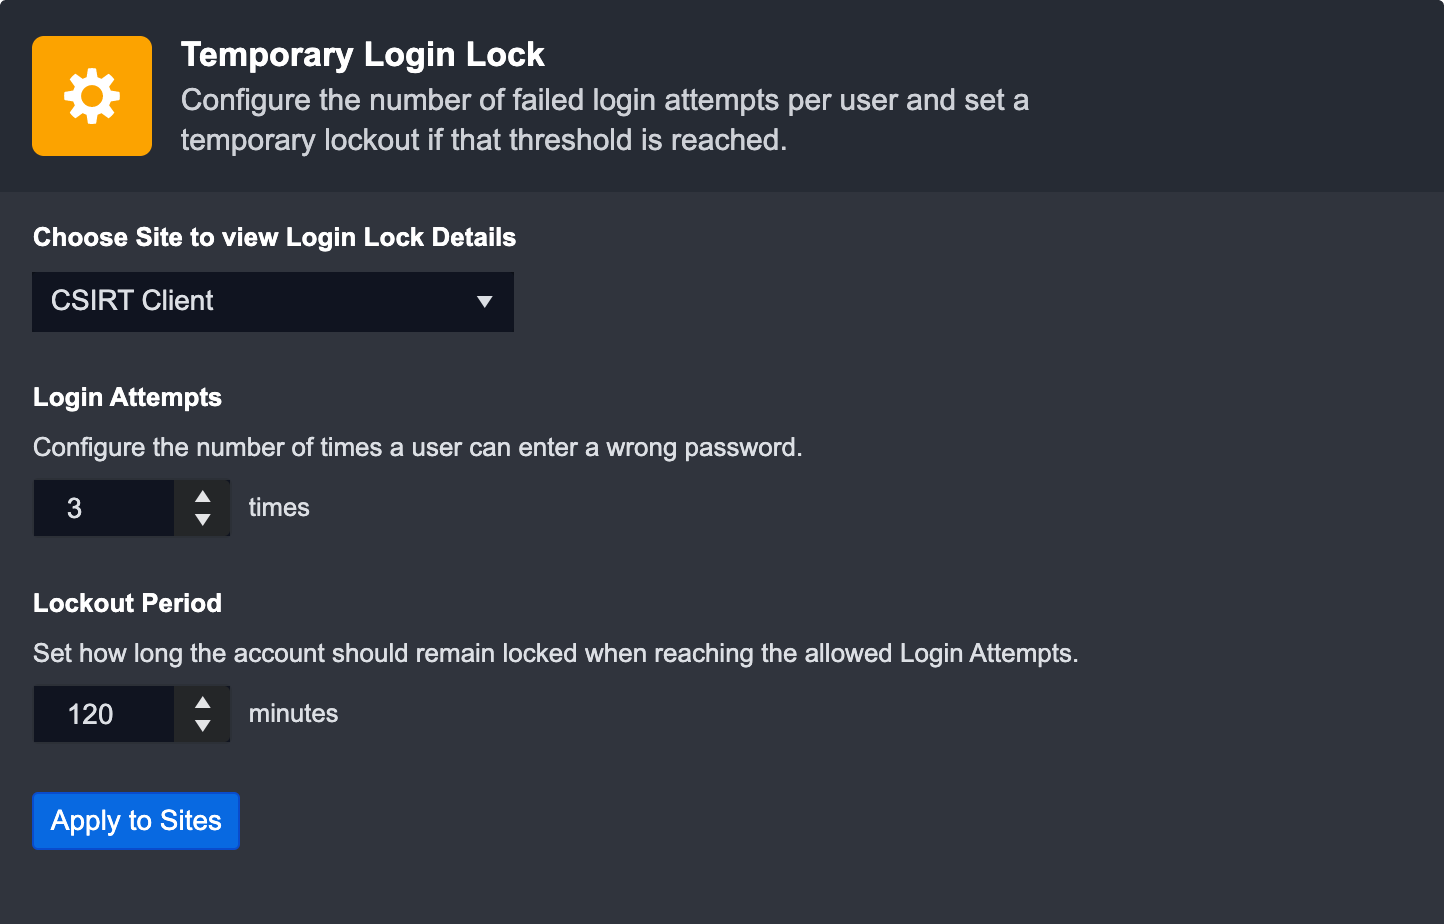Select the Lockout Period heading

[127, 603]
